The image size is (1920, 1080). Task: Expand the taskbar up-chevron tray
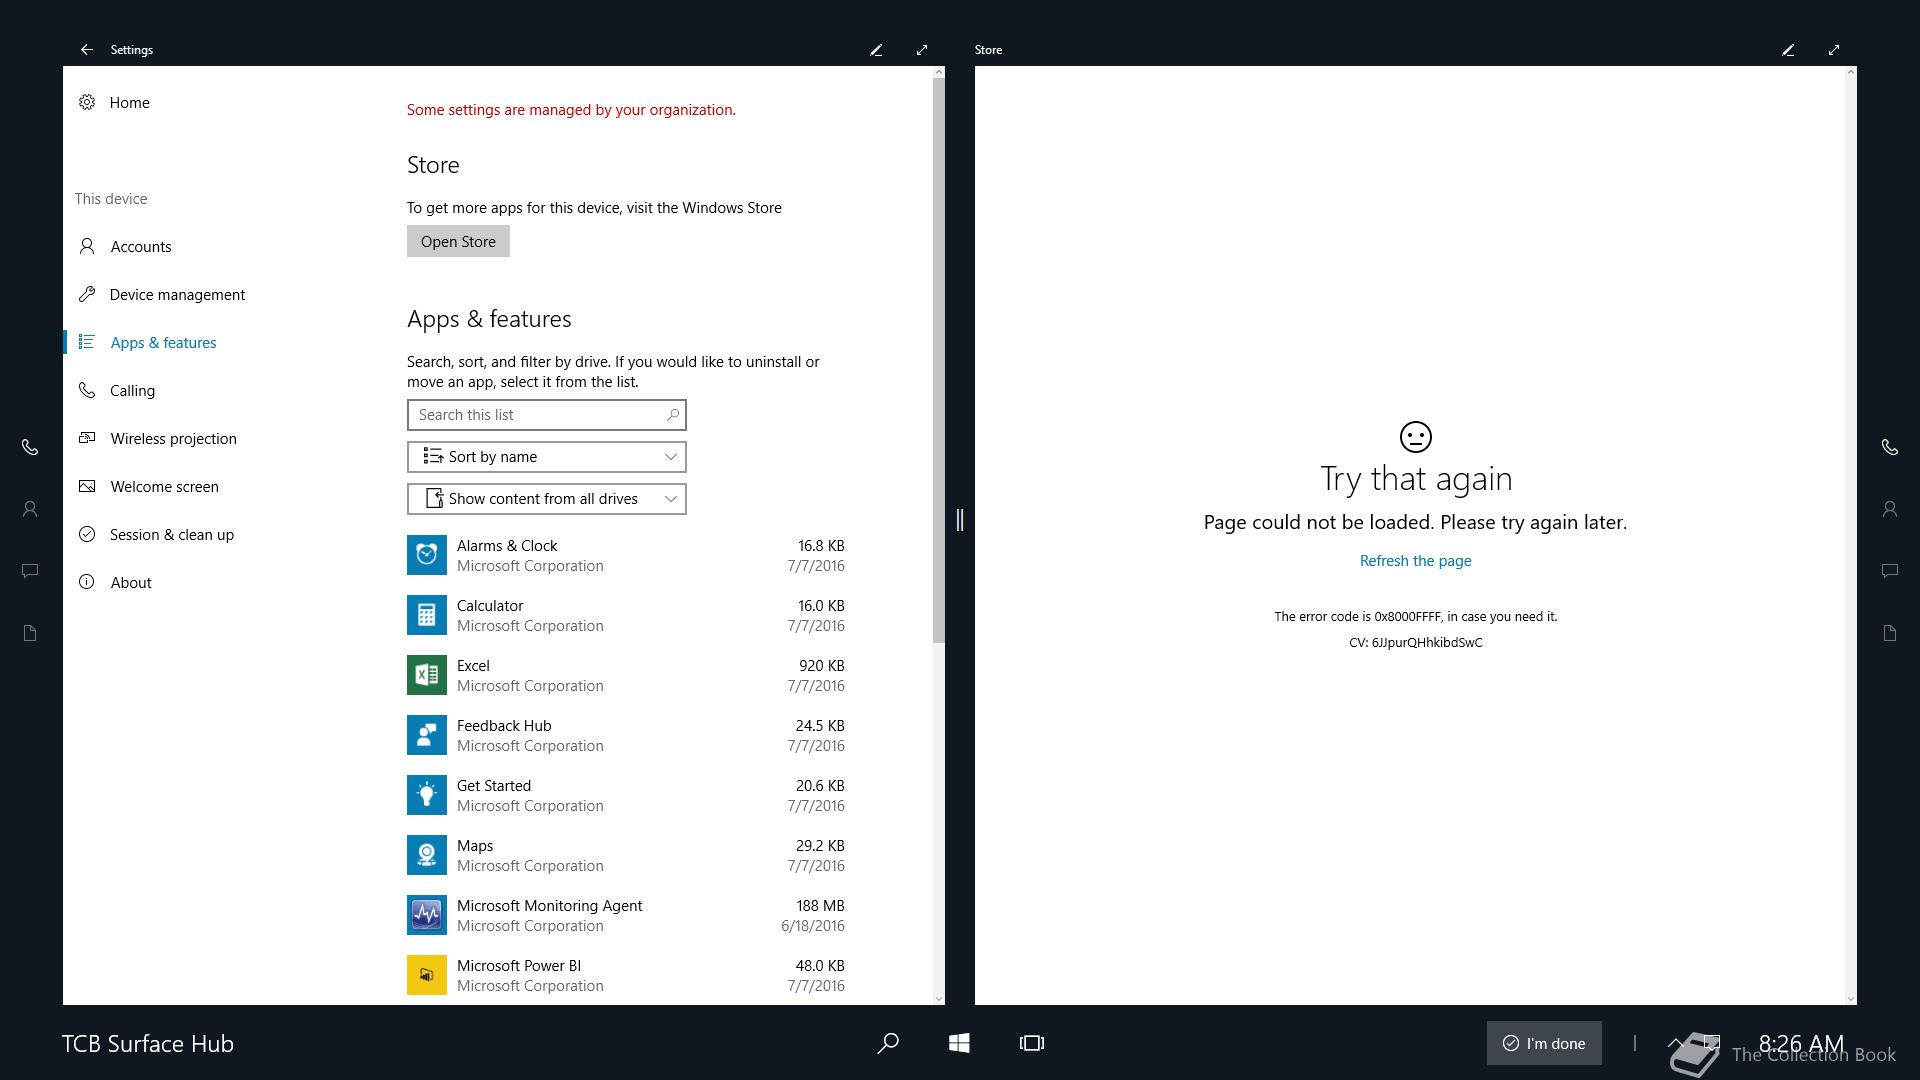click(x=1676, y=1043)
